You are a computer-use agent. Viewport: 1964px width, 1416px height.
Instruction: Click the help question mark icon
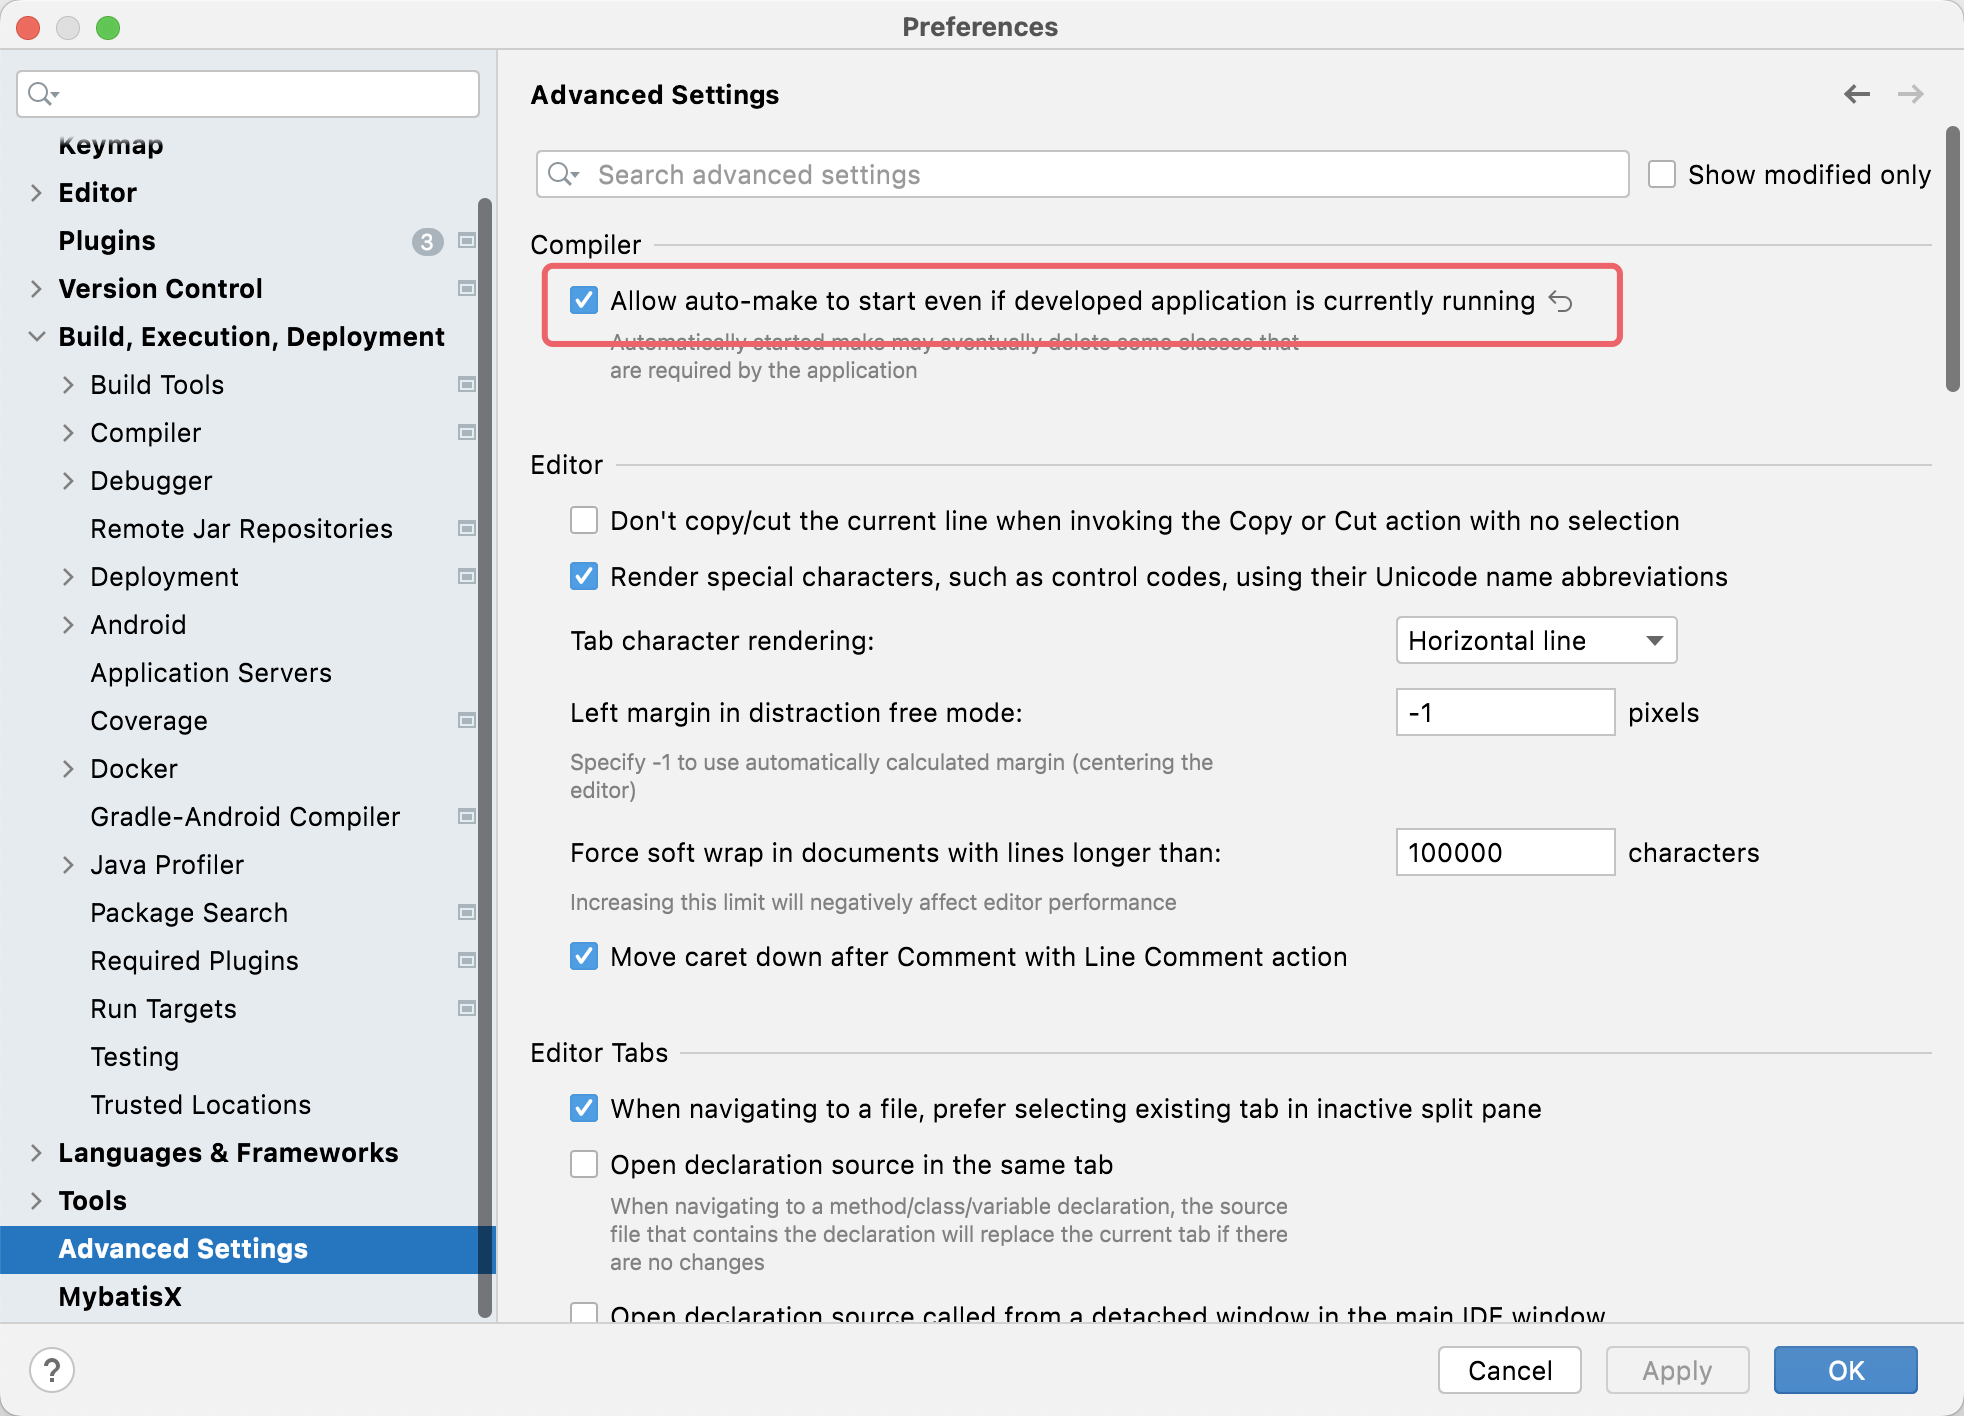pos(52,1370)
